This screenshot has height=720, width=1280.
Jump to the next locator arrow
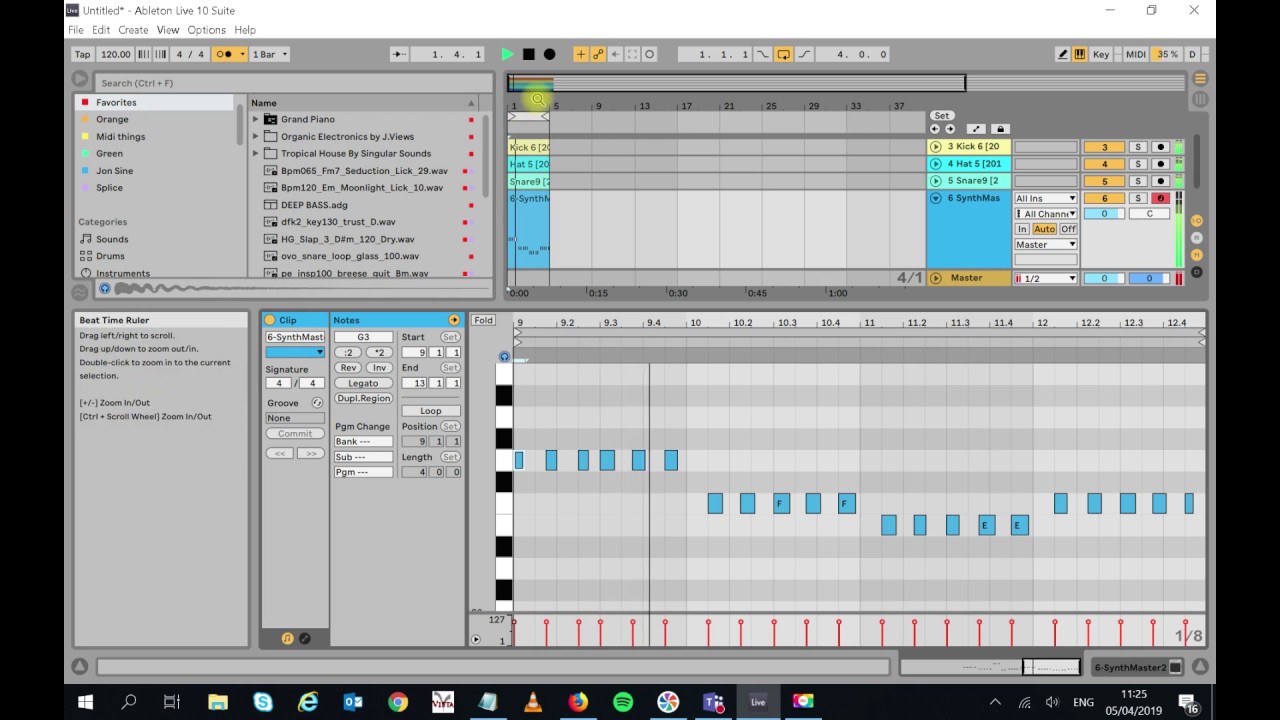(949, 129)
